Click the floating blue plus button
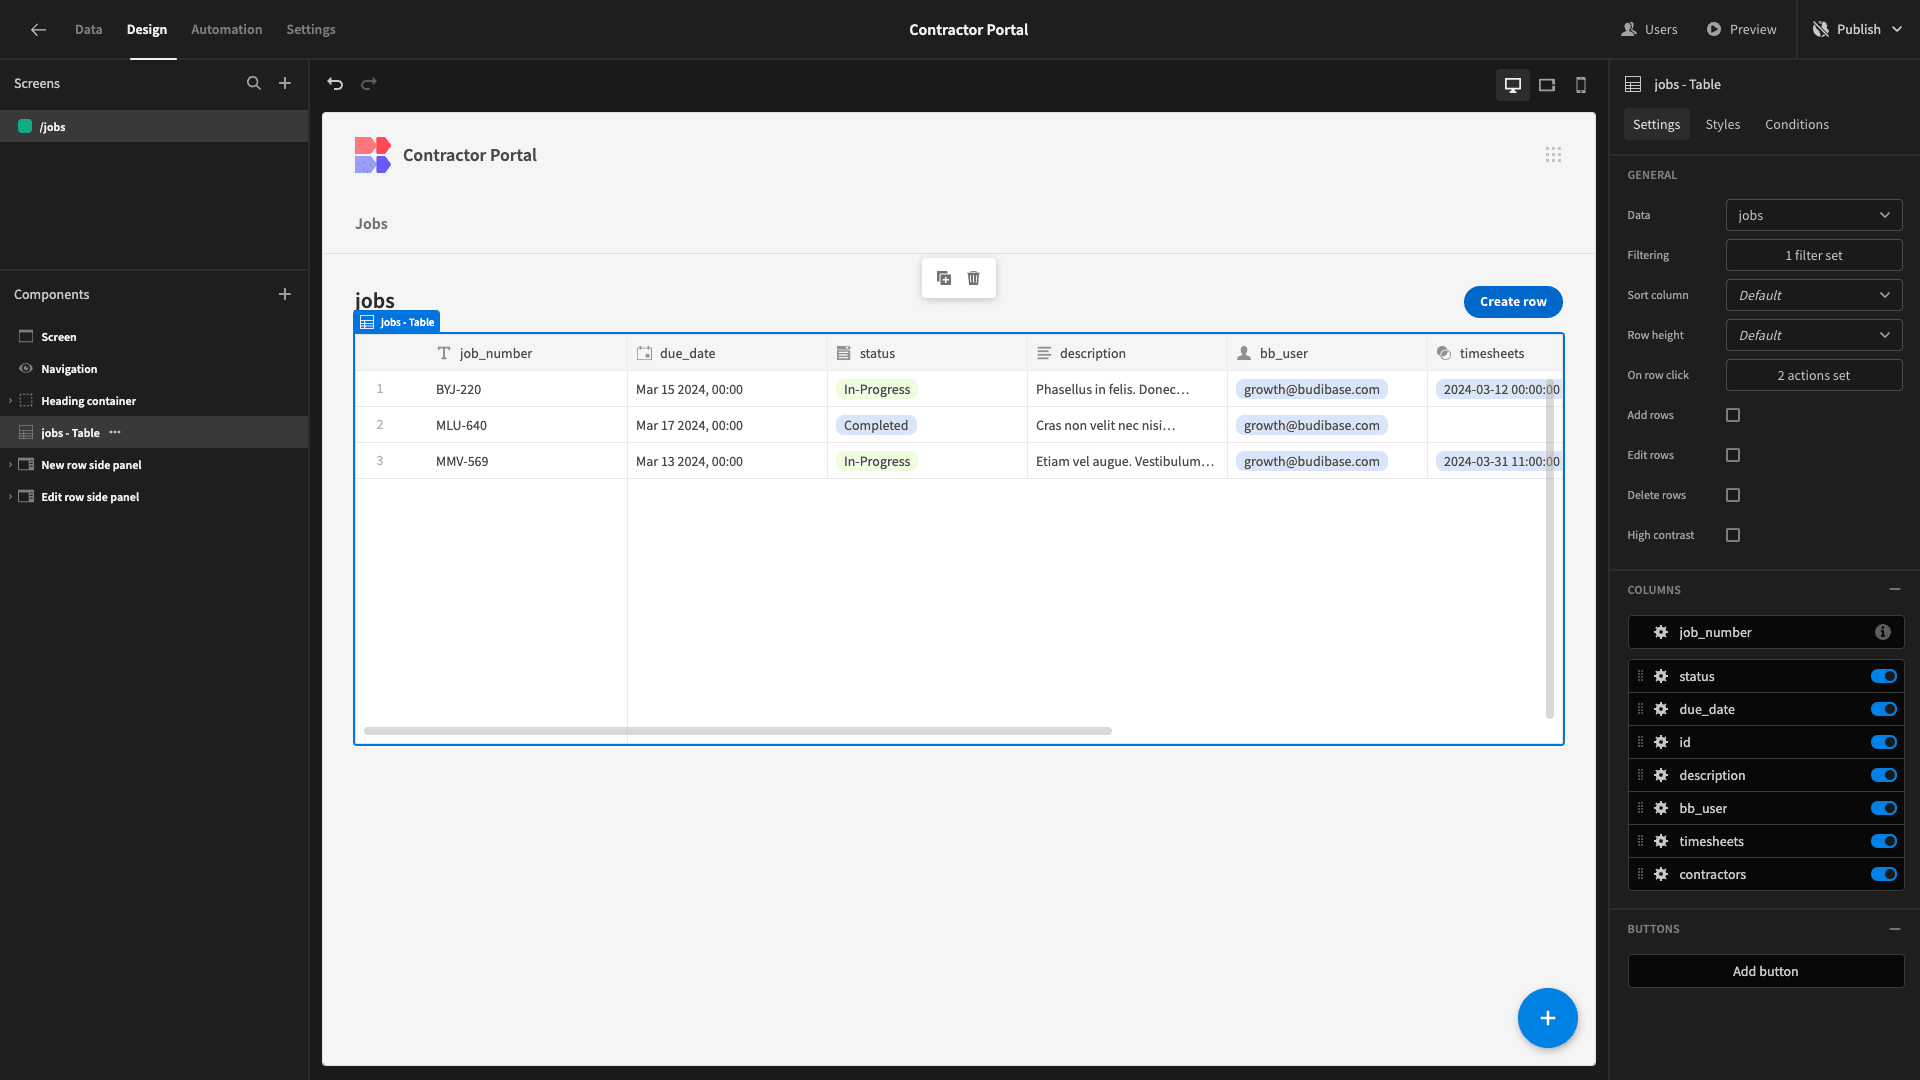Image resolution: width=1920 pixels, height=1080 pixels. (1548, 1018)
